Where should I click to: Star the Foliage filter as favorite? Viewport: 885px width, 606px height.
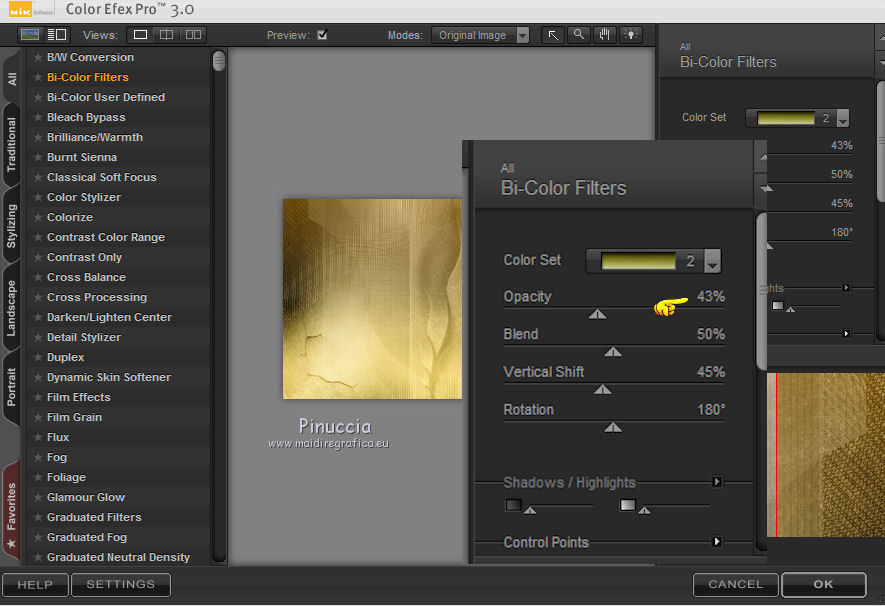pyautogui.click(x=38, y=477)
